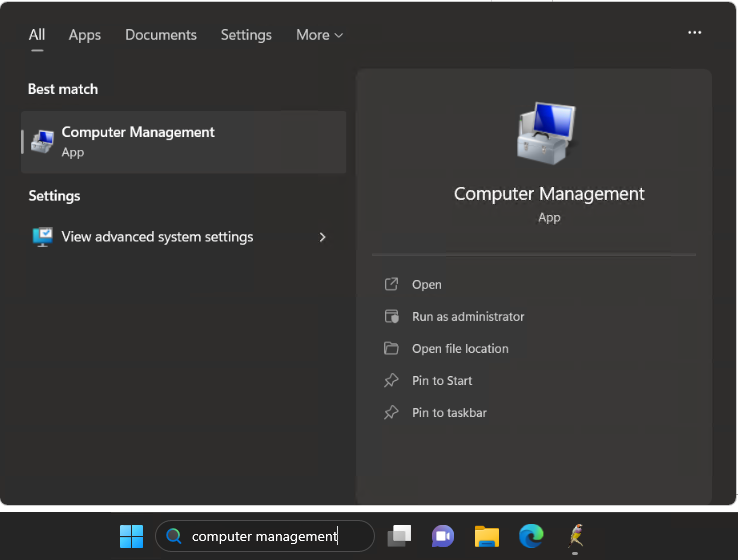Viewport: 738px width, 560px height.
Task: Click the Computer Management title in preview pane
Action: coord(549,194)
